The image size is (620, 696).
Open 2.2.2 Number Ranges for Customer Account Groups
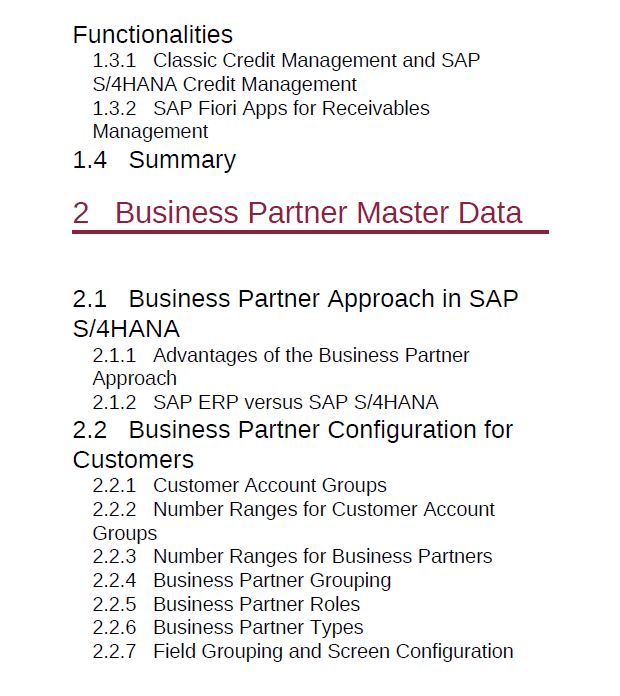293,521
